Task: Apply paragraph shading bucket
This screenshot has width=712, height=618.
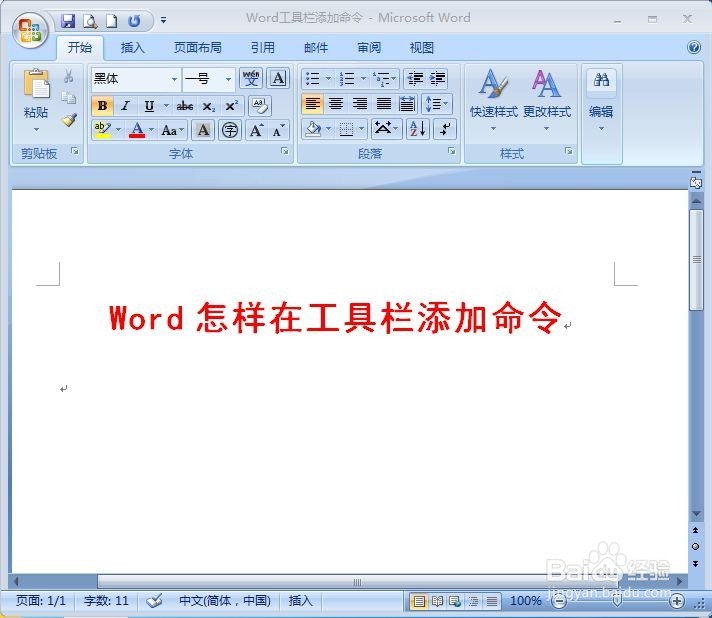Action: point(312,129)
